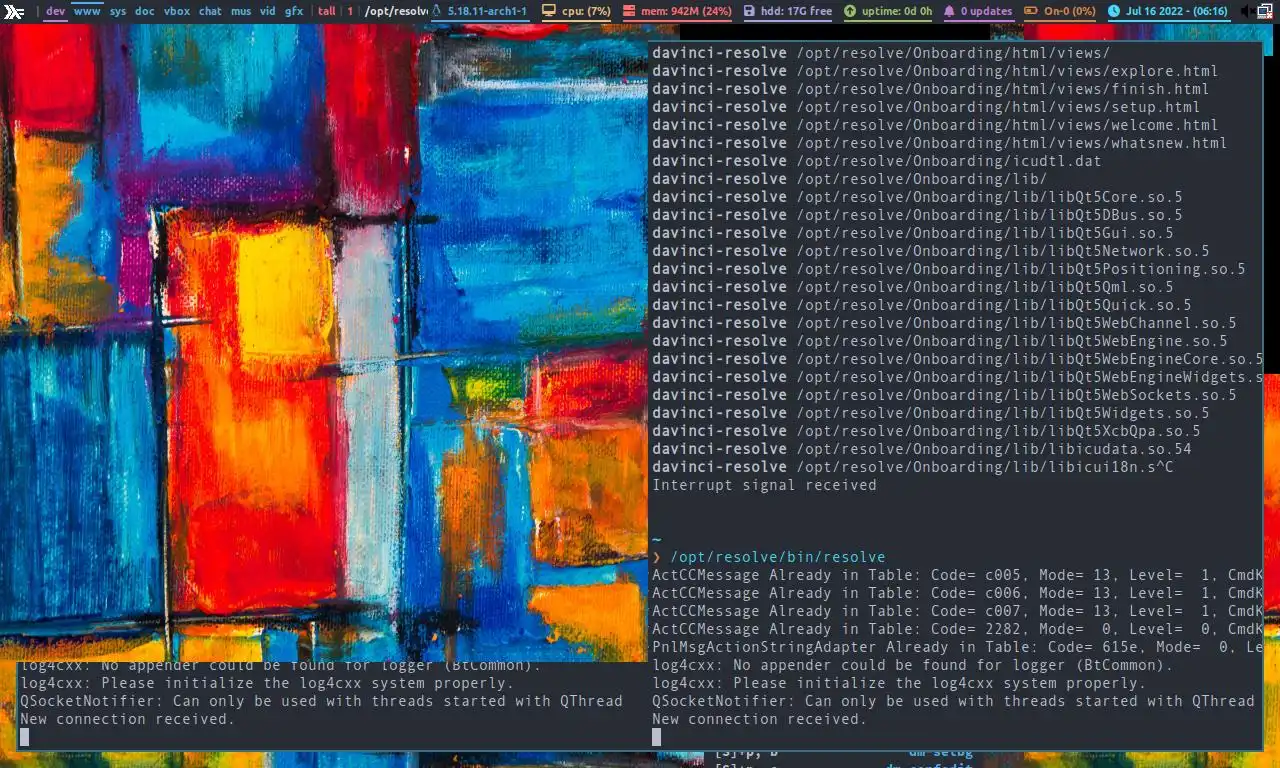This screenshot has height=768, width=1280.
Task: Click the libQt5Core.so.5 line
Action: 917,197
